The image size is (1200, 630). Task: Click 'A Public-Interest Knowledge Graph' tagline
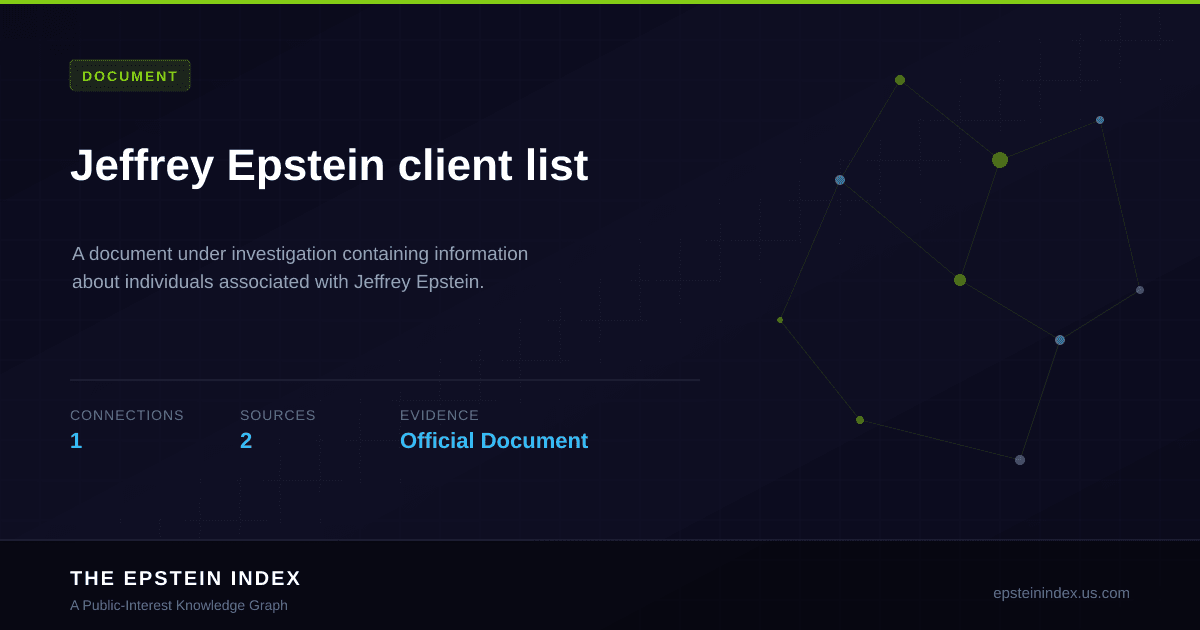pyautogui.click(x=179, y=605)
